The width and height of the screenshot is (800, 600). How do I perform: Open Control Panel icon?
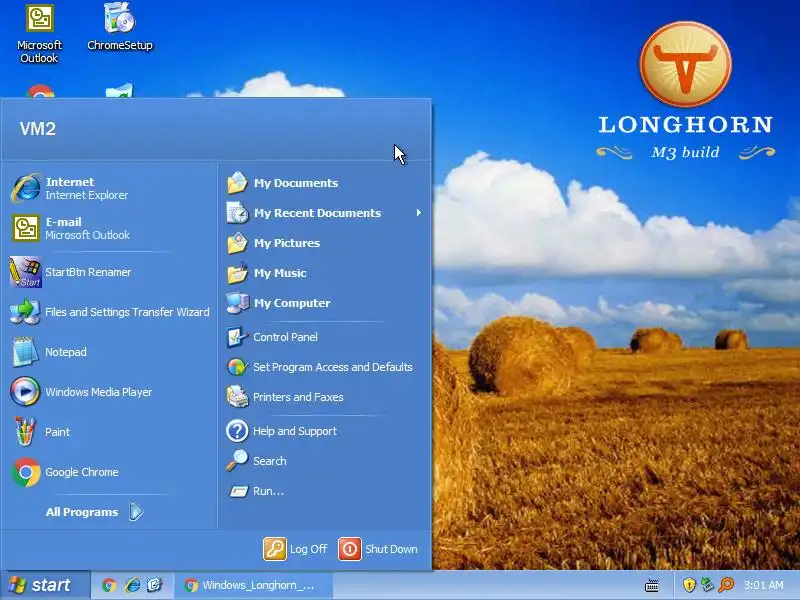pyautogui.click(x=237, y=337)
